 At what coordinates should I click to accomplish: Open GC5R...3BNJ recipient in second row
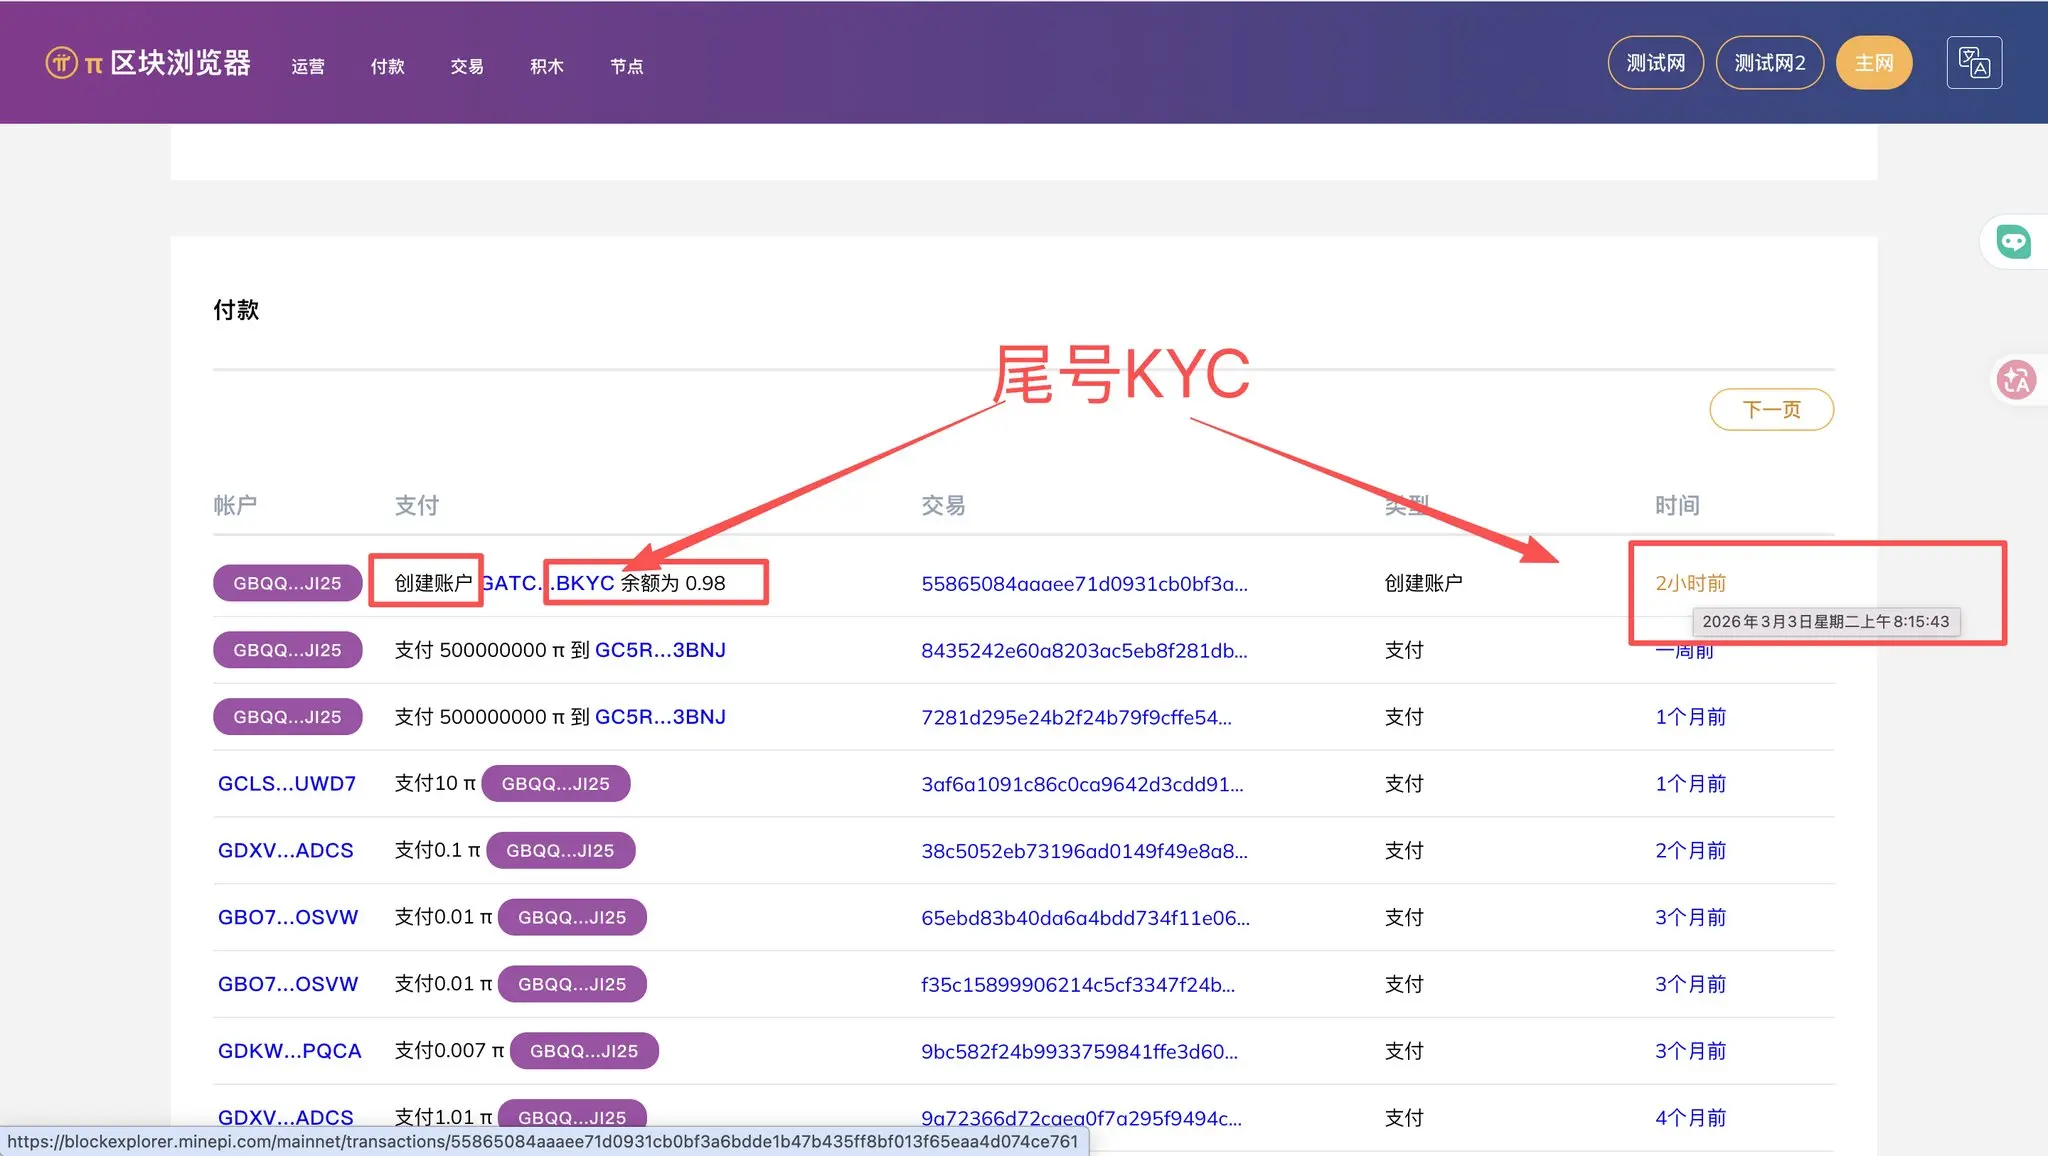[x=660, y=650]
